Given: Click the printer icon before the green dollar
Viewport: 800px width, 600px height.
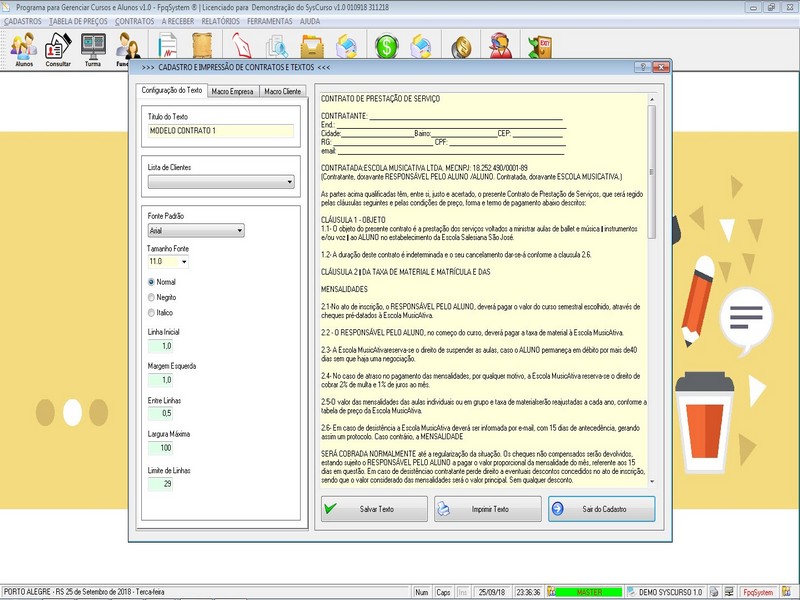Looking at the screenshot, I should point(347,46).
